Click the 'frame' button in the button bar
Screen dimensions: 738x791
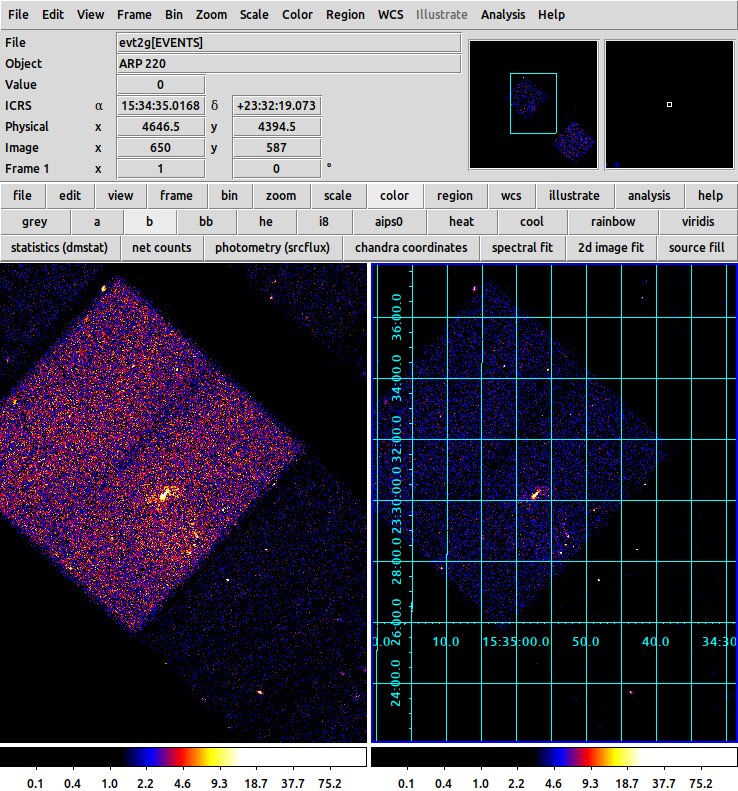[176, 196]
